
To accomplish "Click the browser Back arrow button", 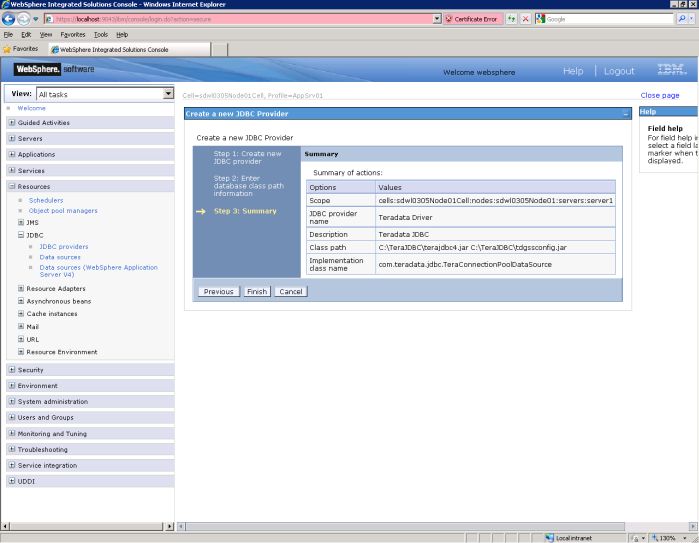I will (8, 19).
